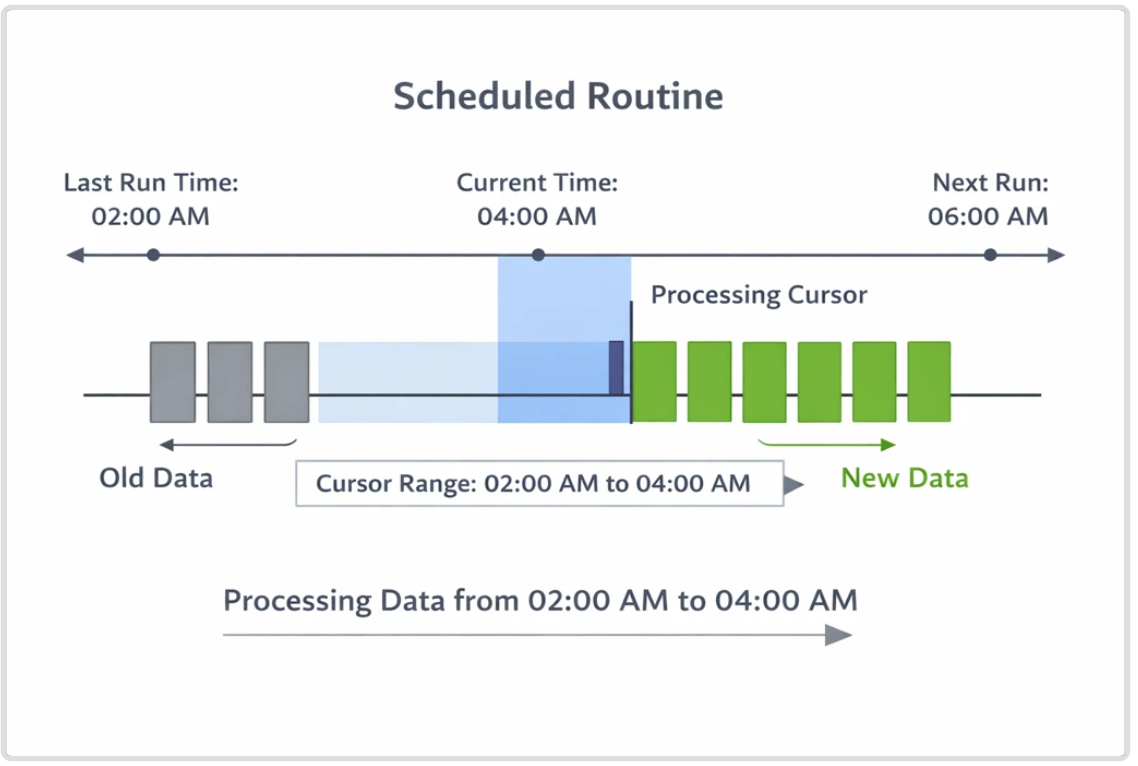This screenshot has height=766, width=1138.
Task: Click the Processing Cursor label
Action: pyautogui.click(x=759, y=295)
